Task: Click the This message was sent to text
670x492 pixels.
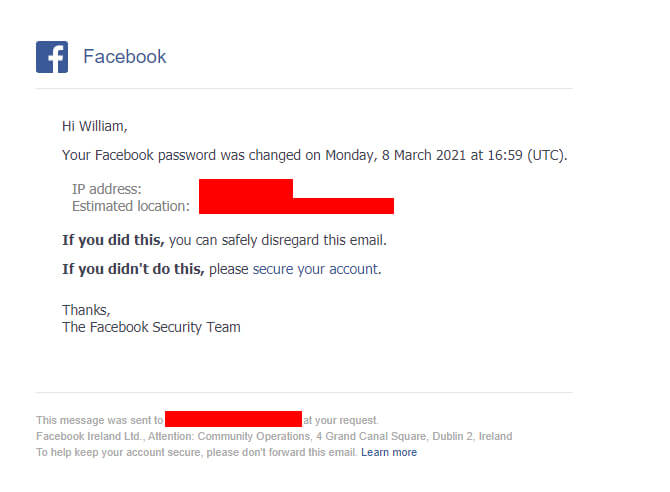Action: (100, 420)
